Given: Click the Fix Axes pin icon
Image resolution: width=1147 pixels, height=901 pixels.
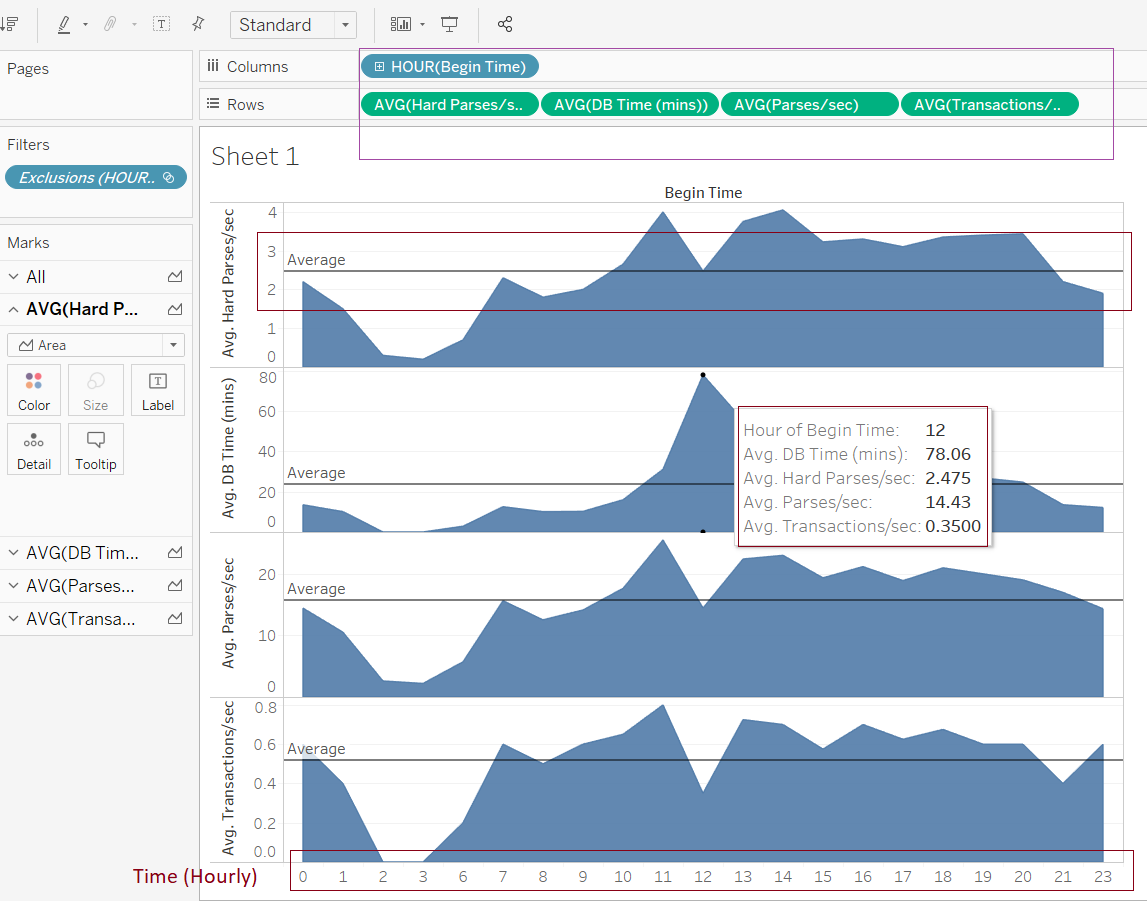Looking at the screenshot, I should (x=198, y=24).
